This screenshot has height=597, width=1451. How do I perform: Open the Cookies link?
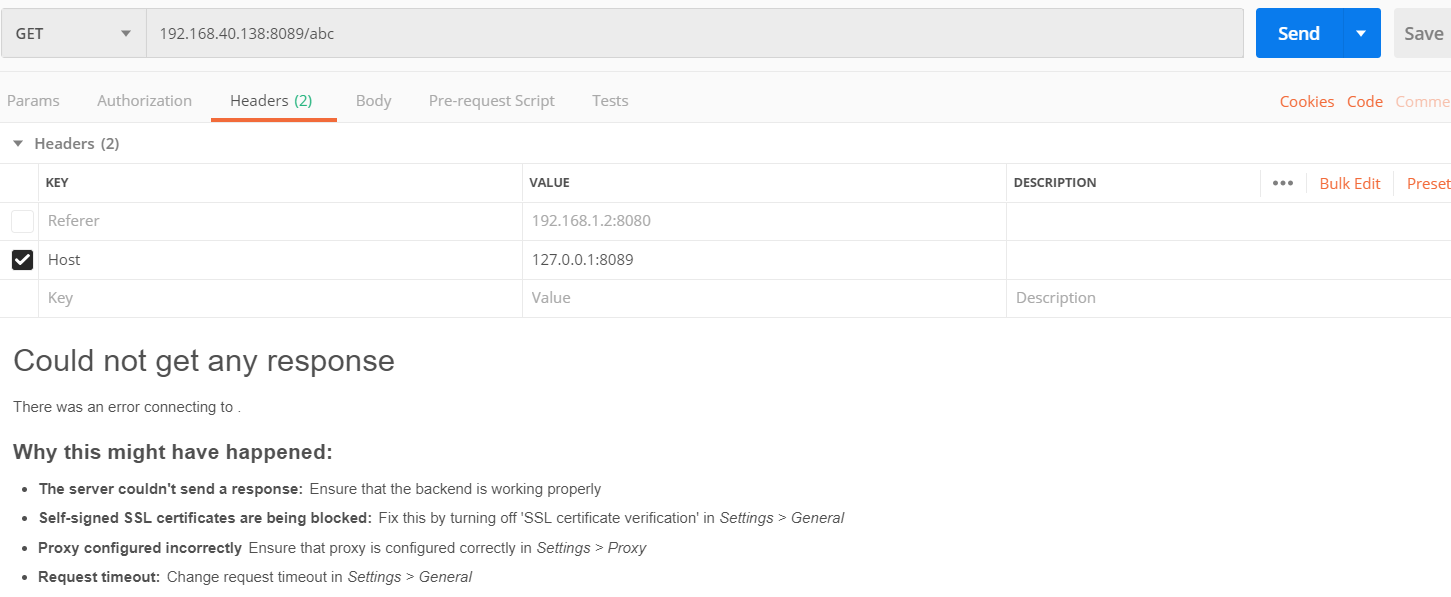tap(1306, 102)
